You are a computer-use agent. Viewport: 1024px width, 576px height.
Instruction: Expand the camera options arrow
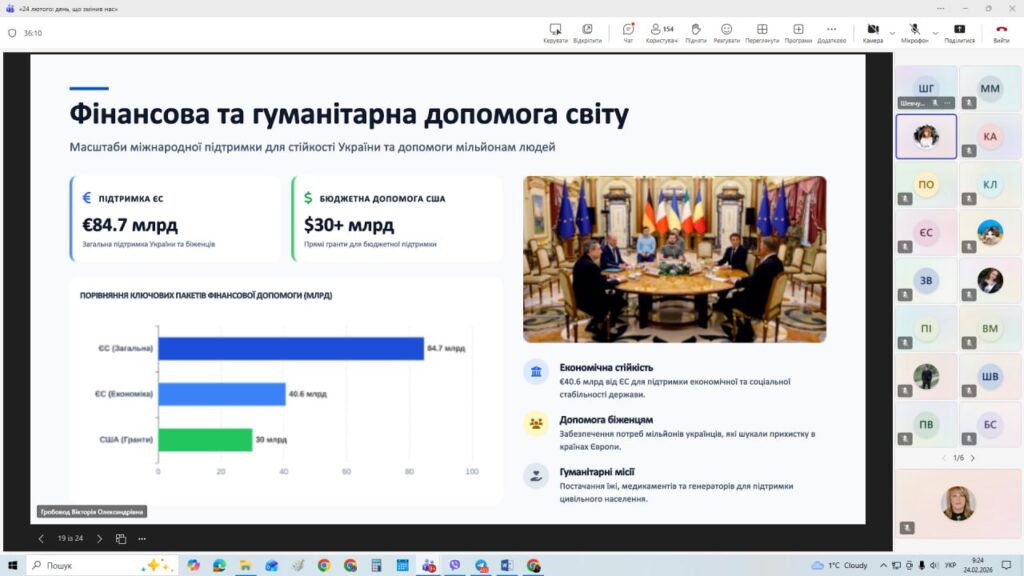click(891, 32)
